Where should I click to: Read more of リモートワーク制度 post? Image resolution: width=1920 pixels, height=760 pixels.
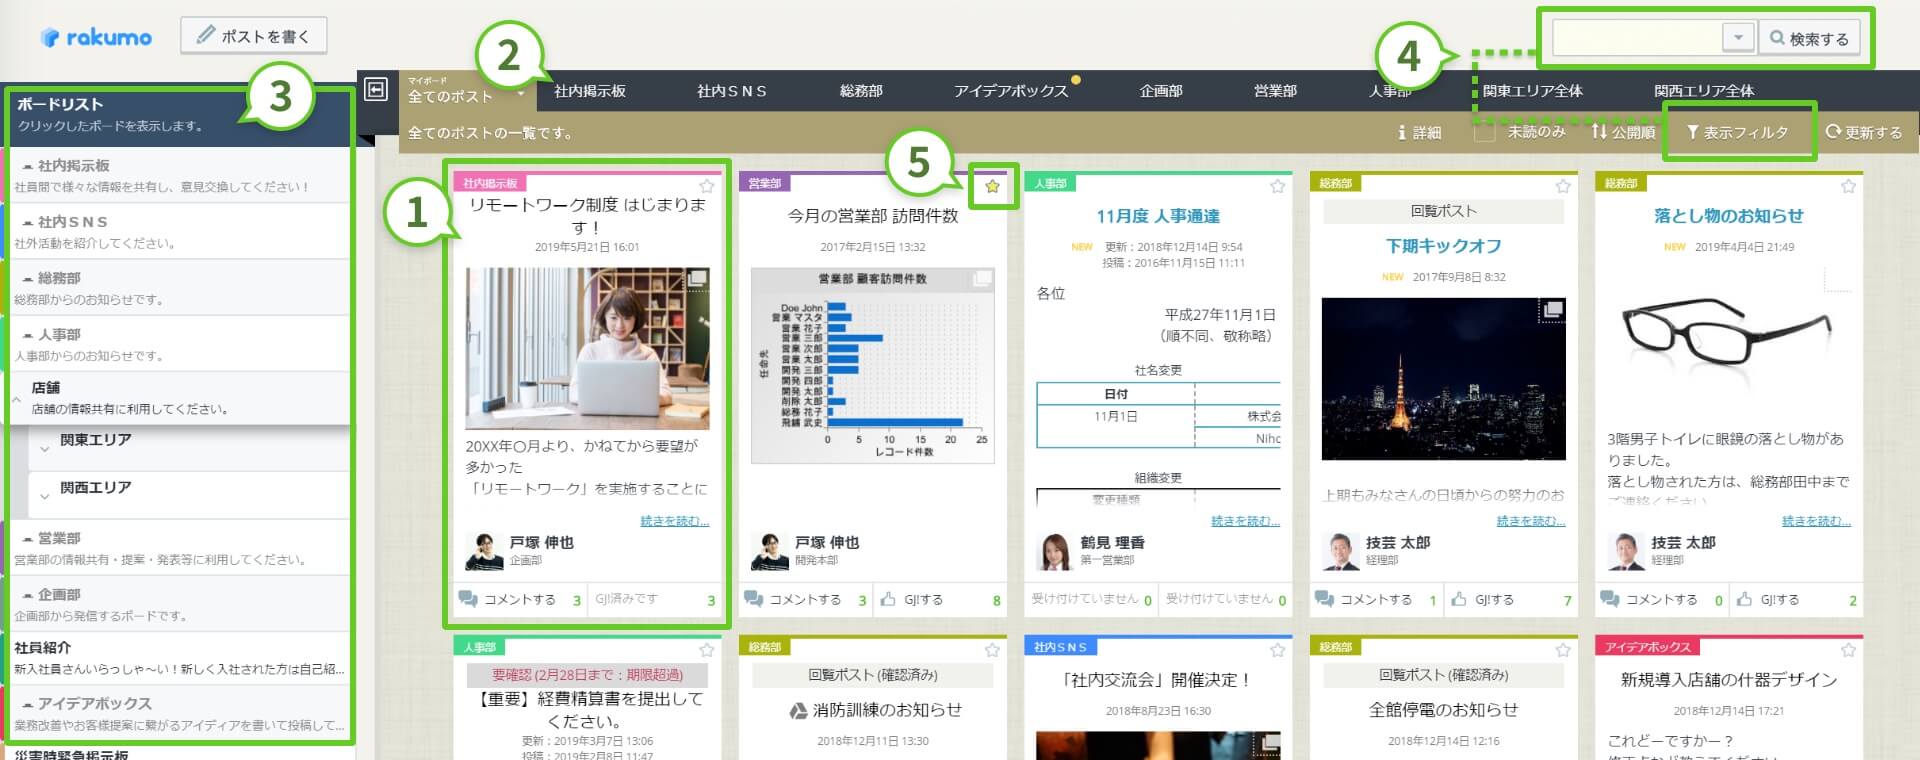[675, 521]
